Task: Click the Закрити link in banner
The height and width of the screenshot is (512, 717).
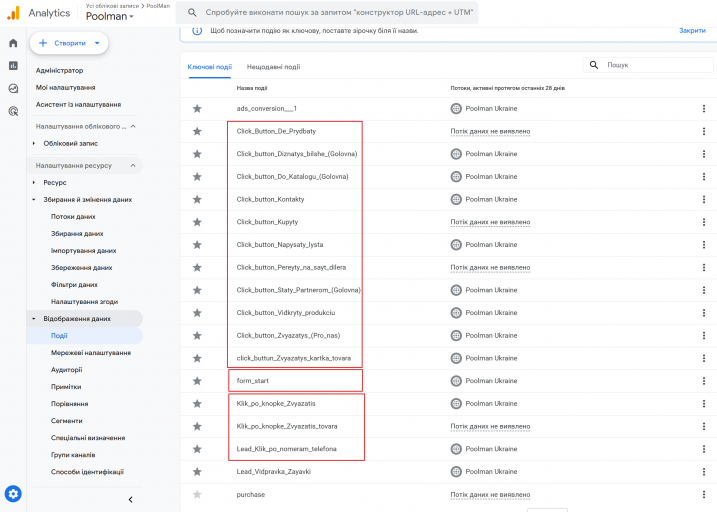Action: pos(692,31)
